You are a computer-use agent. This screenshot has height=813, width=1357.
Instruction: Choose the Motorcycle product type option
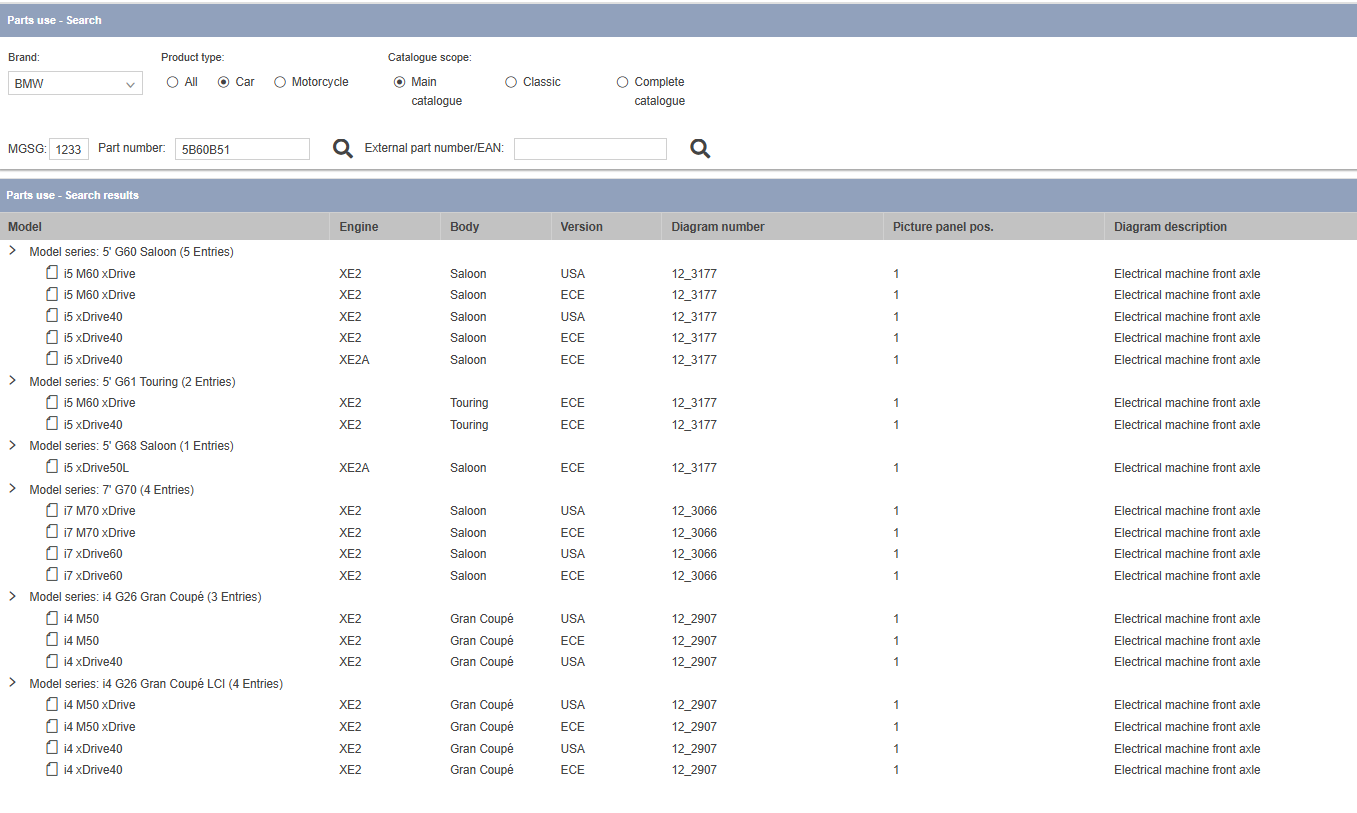point(280,82)
